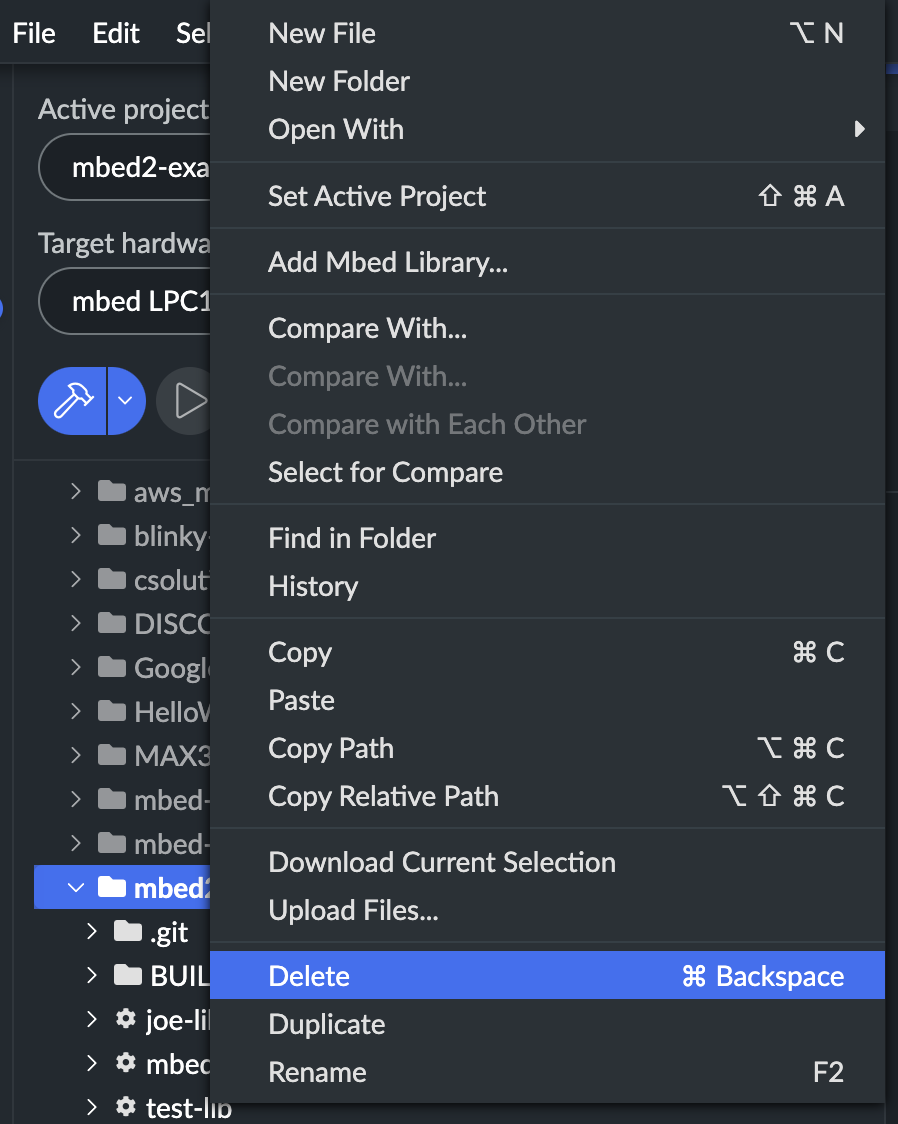Viewport: 898px width, 1124px height.
Task: Click the blinky folder icon
Action: [112, 535]
